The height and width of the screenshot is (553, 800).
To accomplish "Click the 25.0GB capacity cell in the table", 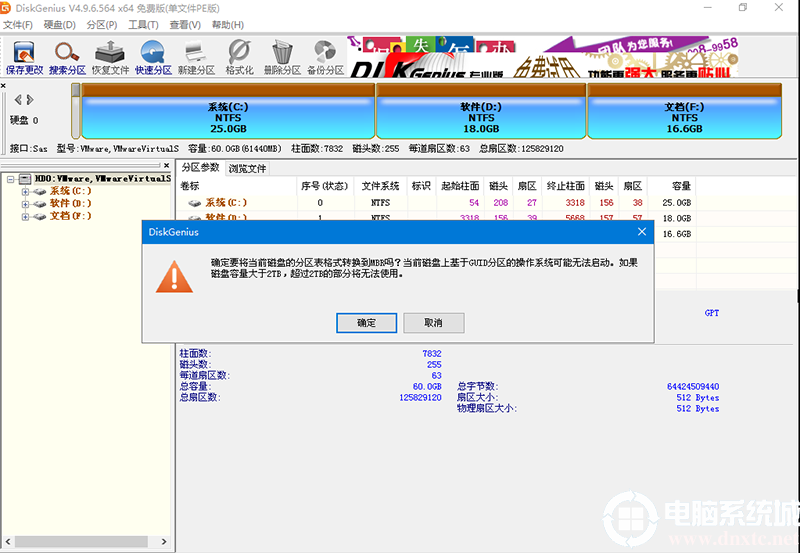I will 677,203.
